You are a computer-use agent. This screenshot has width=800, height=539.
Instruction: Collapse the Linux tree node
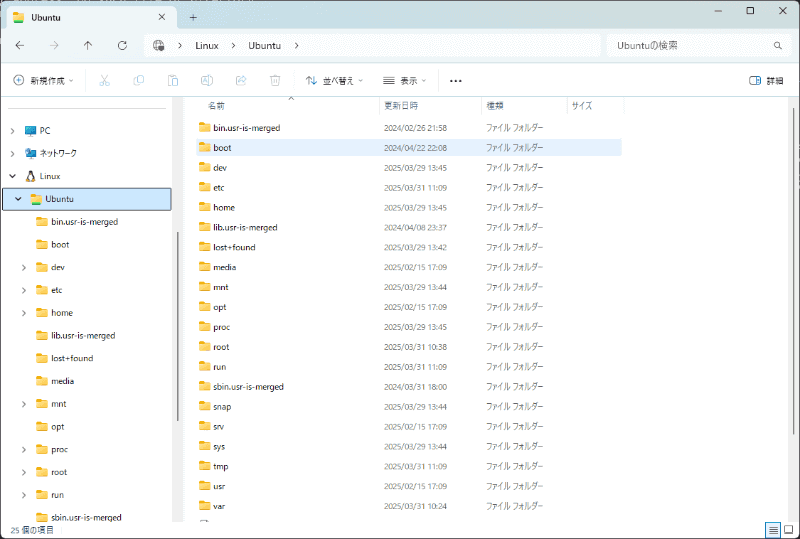[x=13, y=176]
